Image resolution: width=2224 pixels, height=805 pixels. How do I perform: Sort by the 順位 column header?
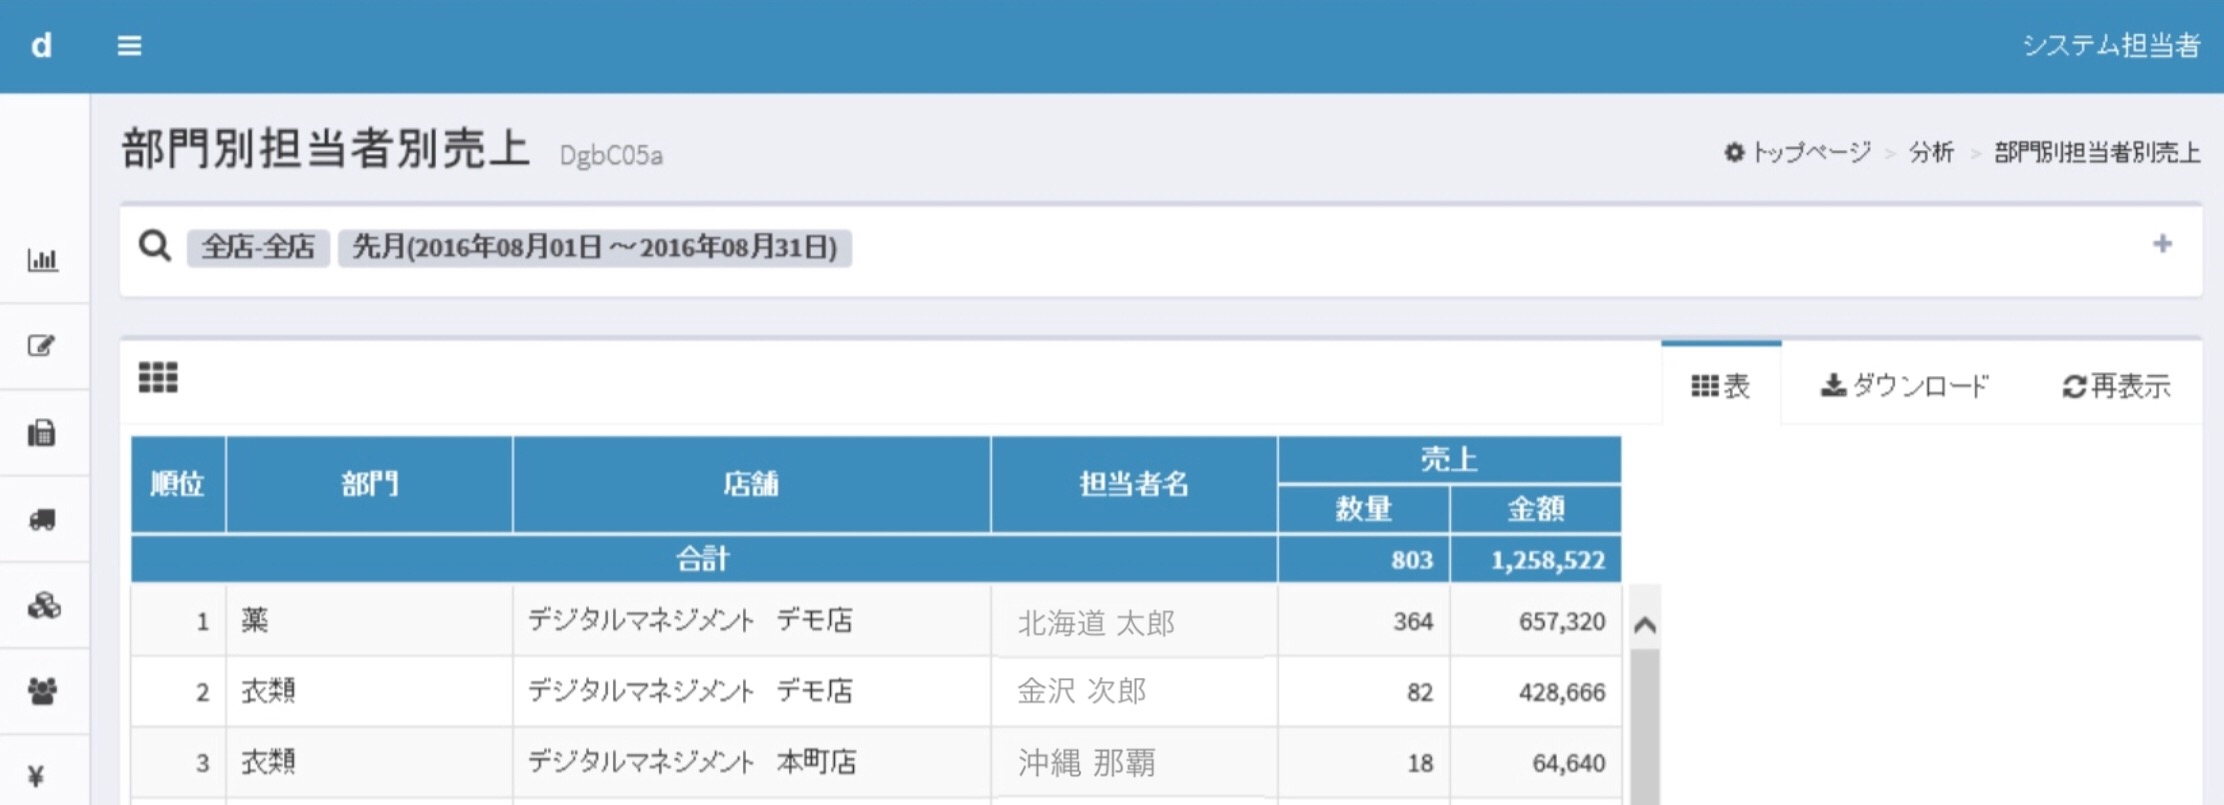click(178, 484)
